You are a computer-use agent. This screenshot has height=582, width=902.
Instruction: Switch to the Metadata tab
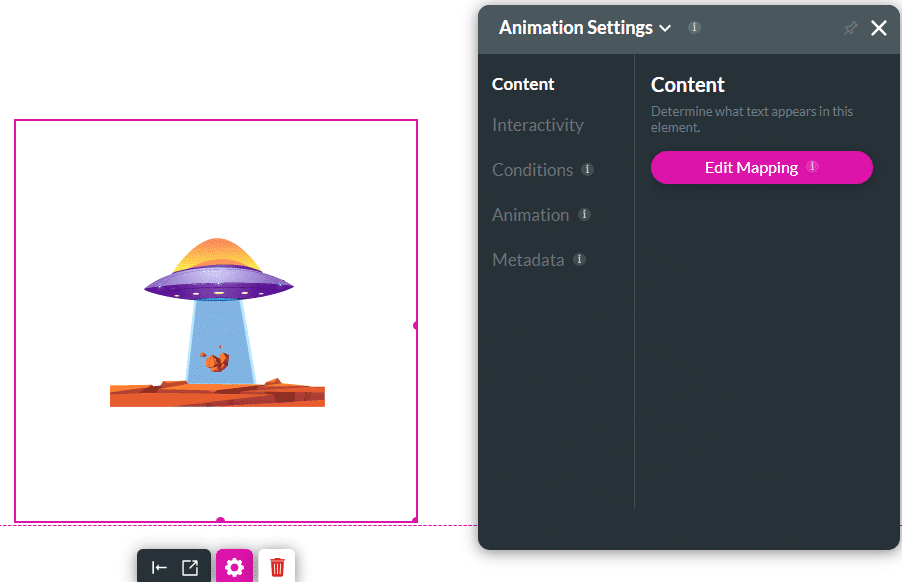click(x=528, y=260)
